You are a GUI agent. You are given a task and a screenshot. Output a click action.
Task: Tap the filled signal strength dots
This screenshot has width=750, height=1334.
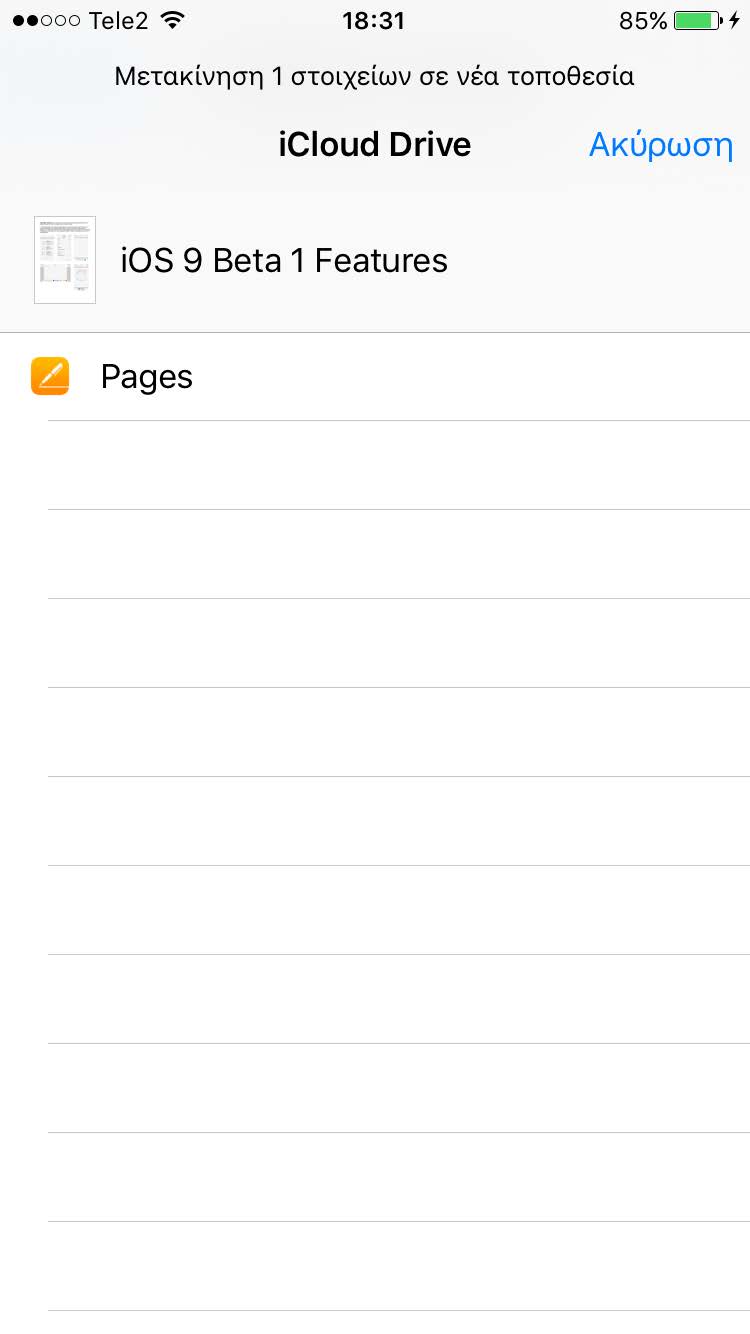pos(25,20)
